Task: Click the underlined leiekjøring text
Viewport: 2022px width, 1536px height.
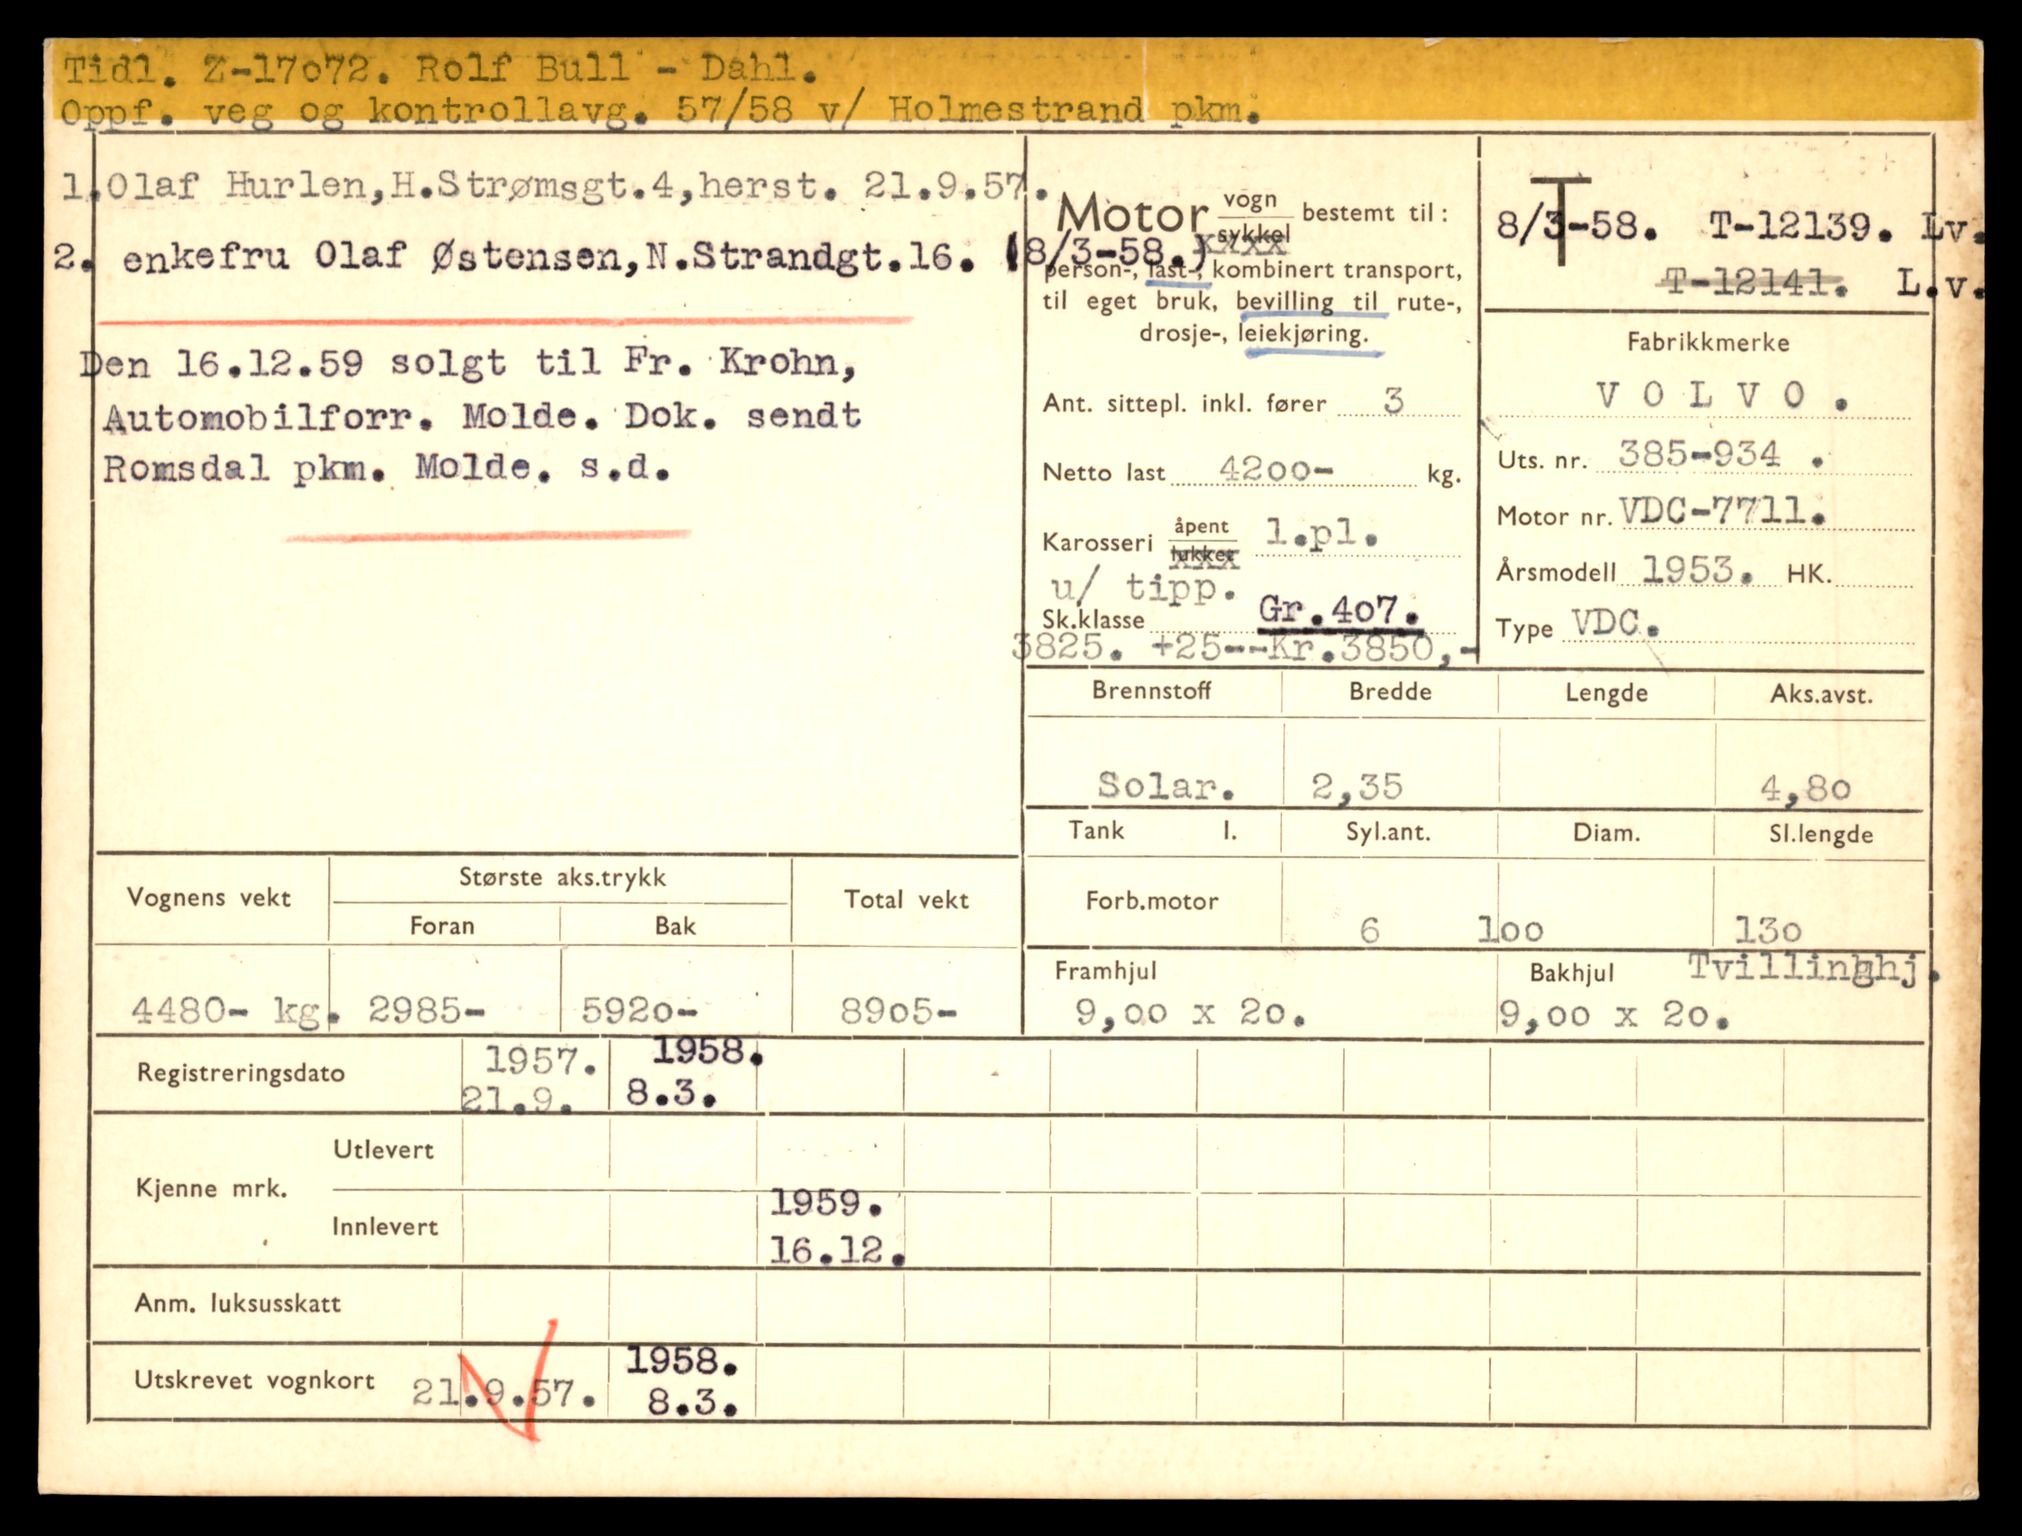Action: point(1302,334)
